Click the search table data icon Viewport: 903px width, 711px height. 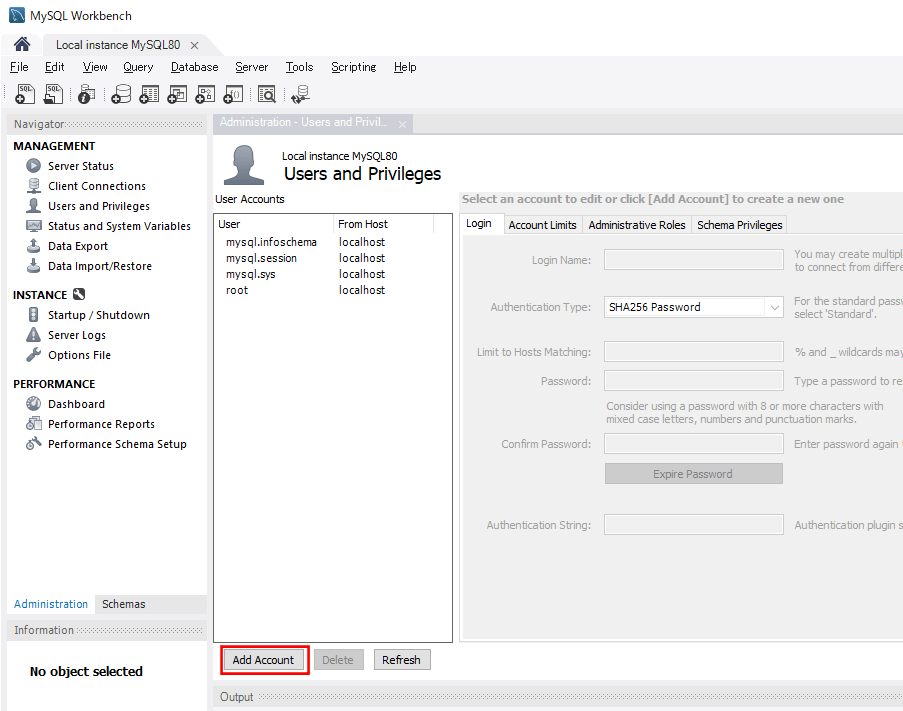point(266,94)
